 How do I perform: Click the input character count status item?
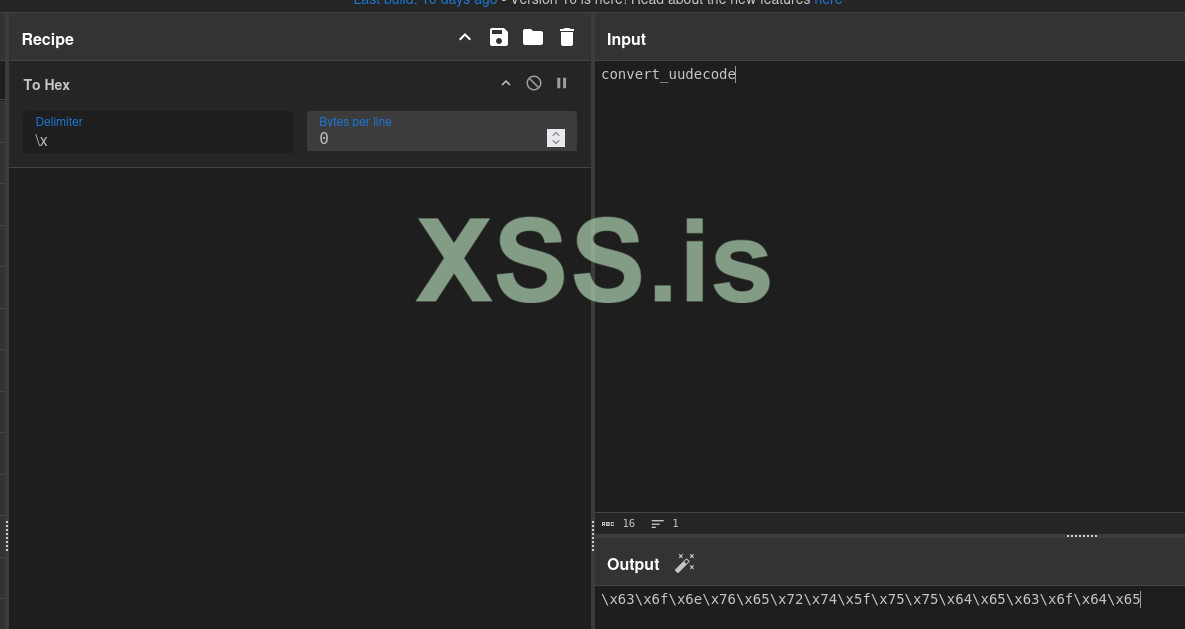coord(618,523)
